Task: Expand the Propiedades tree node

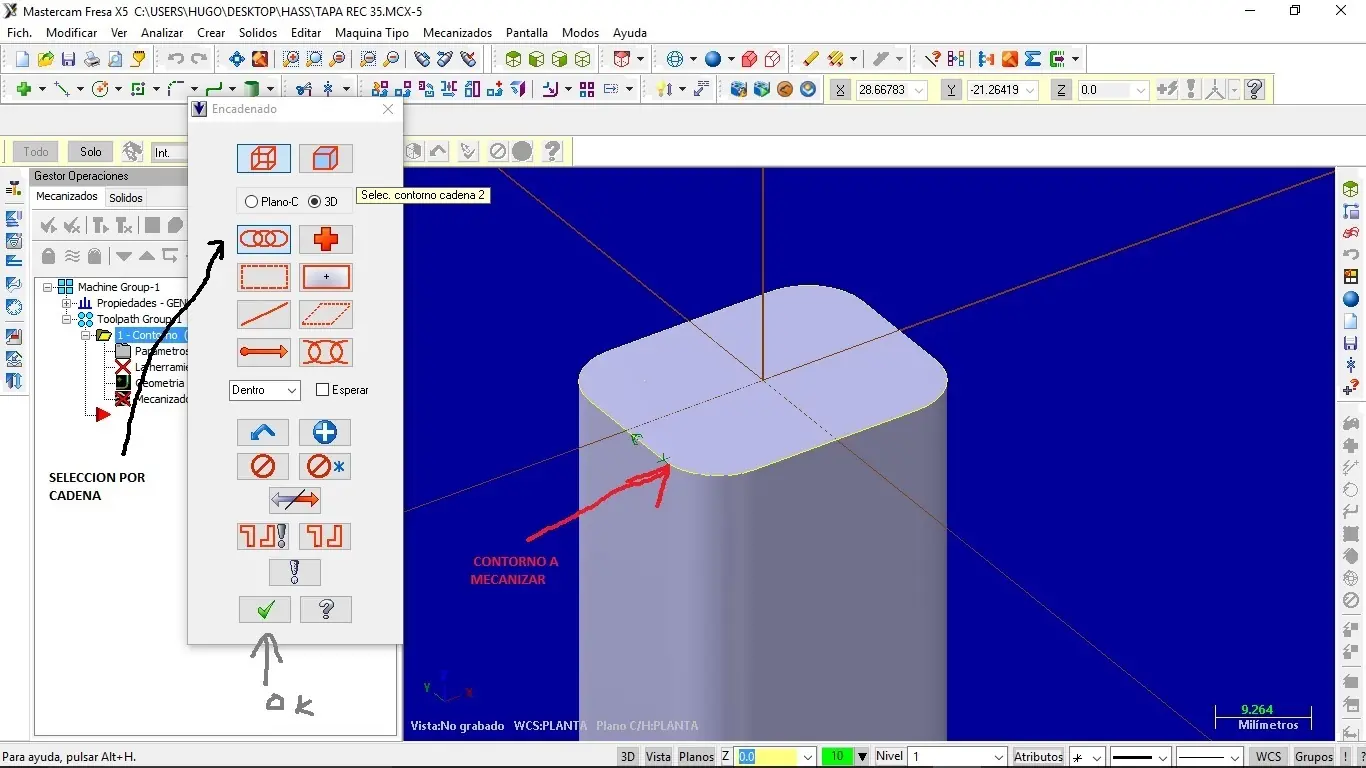Action: click(66, 303)
